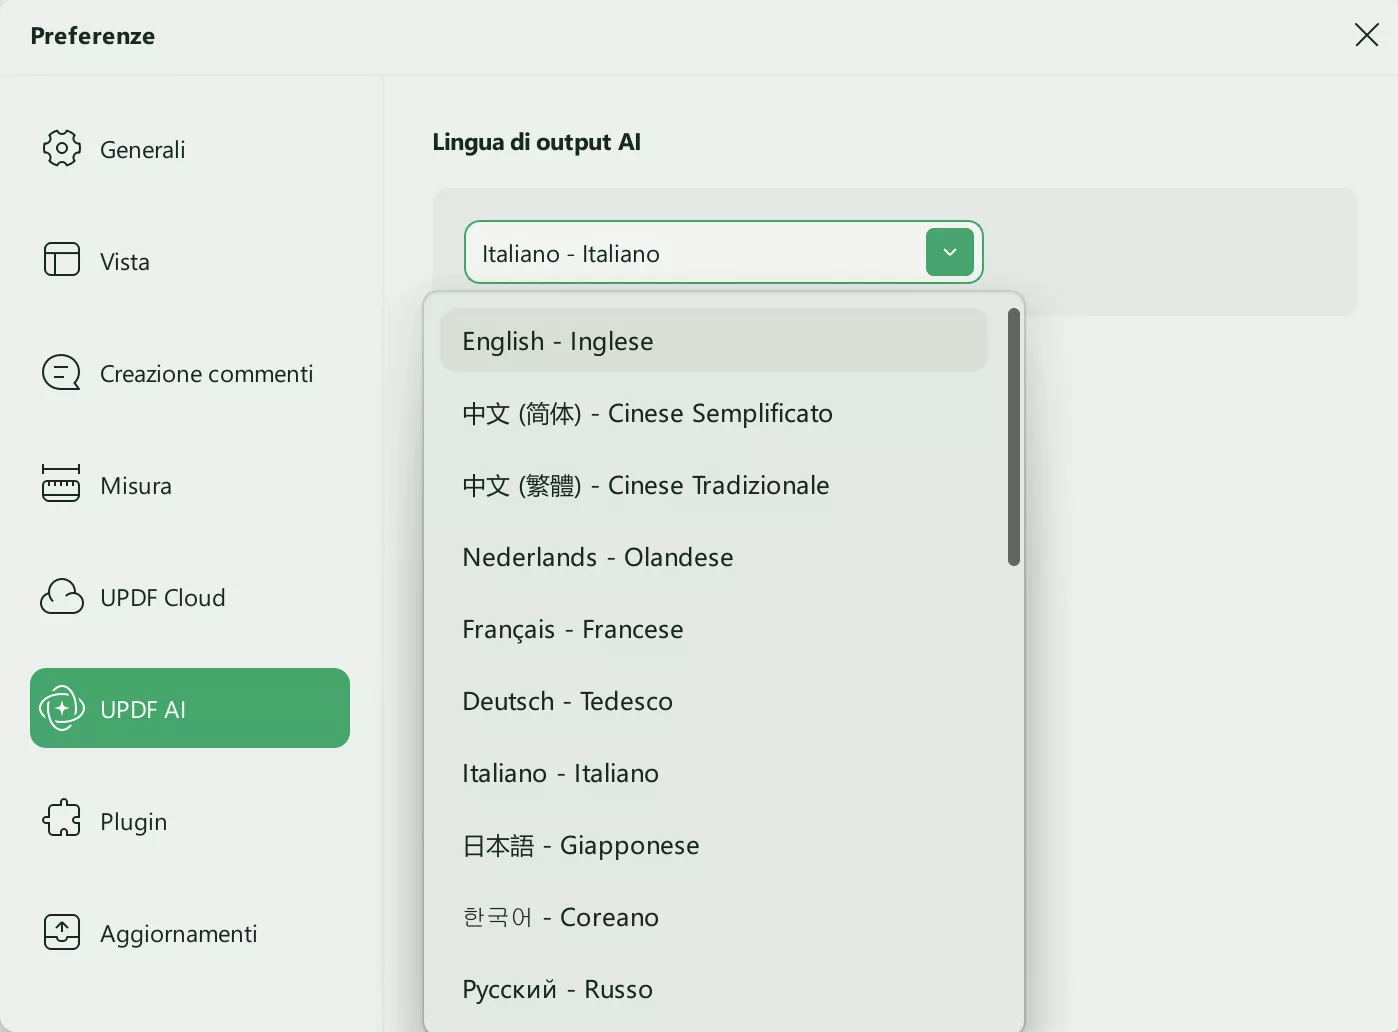Select Cinese Semplificato as output language
The height and width of the screenshot is (1032, 1398).
point(714,413)
